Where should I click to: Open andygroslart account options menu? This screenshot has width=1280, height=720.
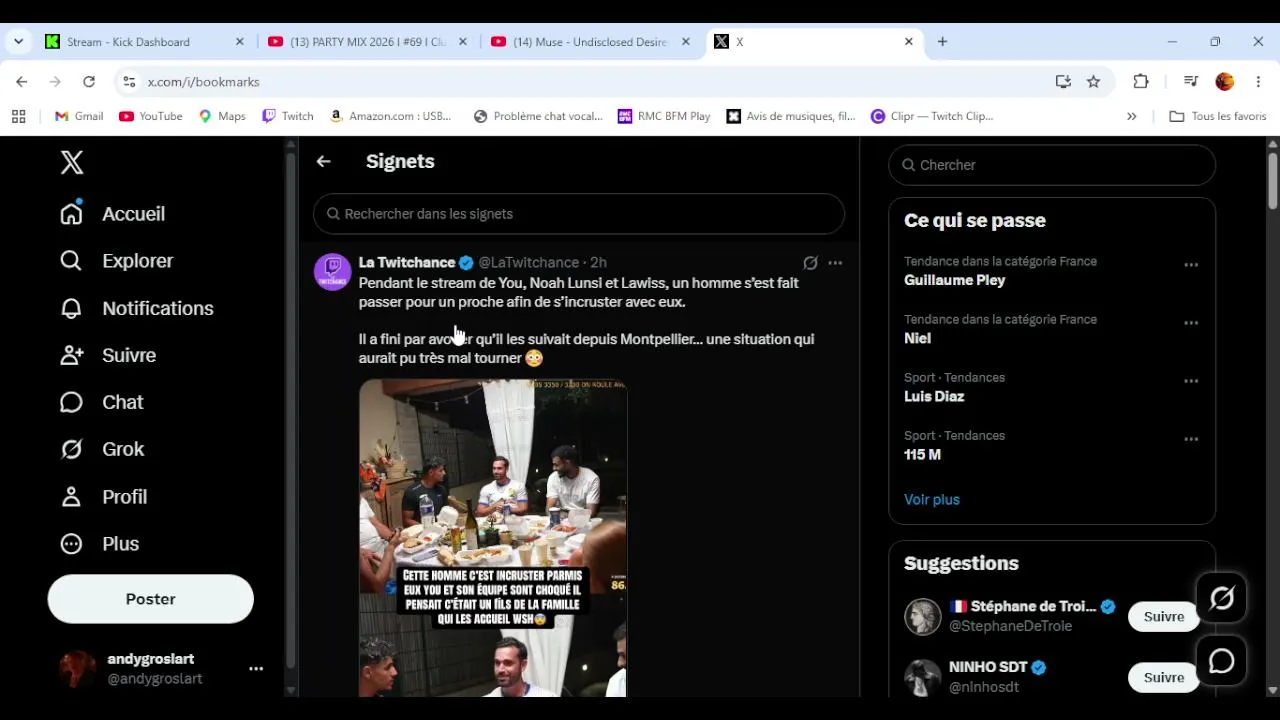pos(256,669)
